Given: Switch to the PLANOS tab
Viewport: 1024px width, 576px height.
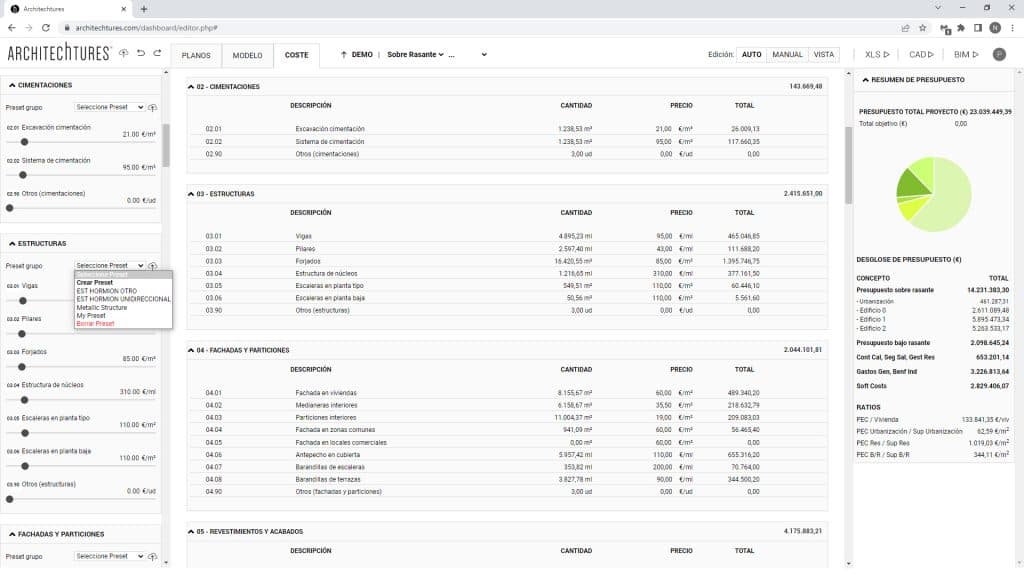Looking at the screenshot, I should pyautogui.click(x=196, y=56).
